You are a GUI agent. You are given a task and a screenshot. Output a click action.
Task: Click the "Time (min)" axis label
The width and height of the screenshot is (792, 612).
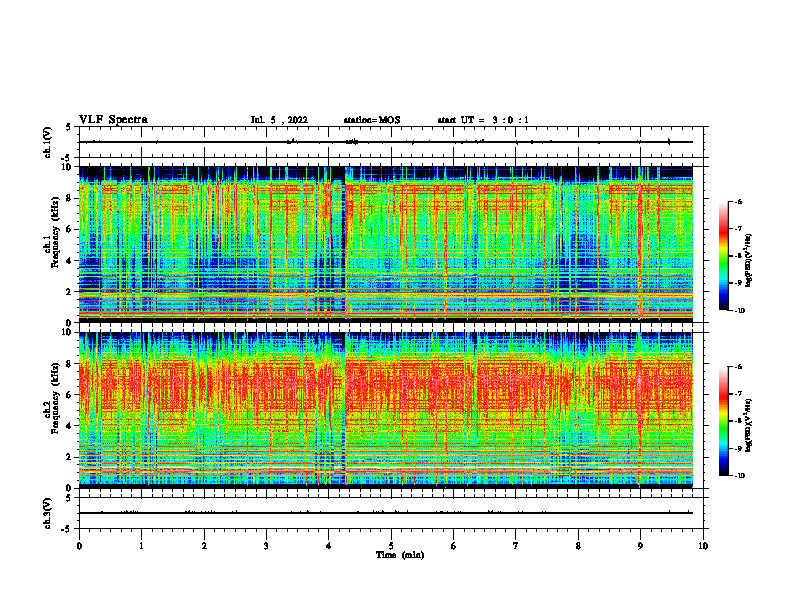[400, 555]
